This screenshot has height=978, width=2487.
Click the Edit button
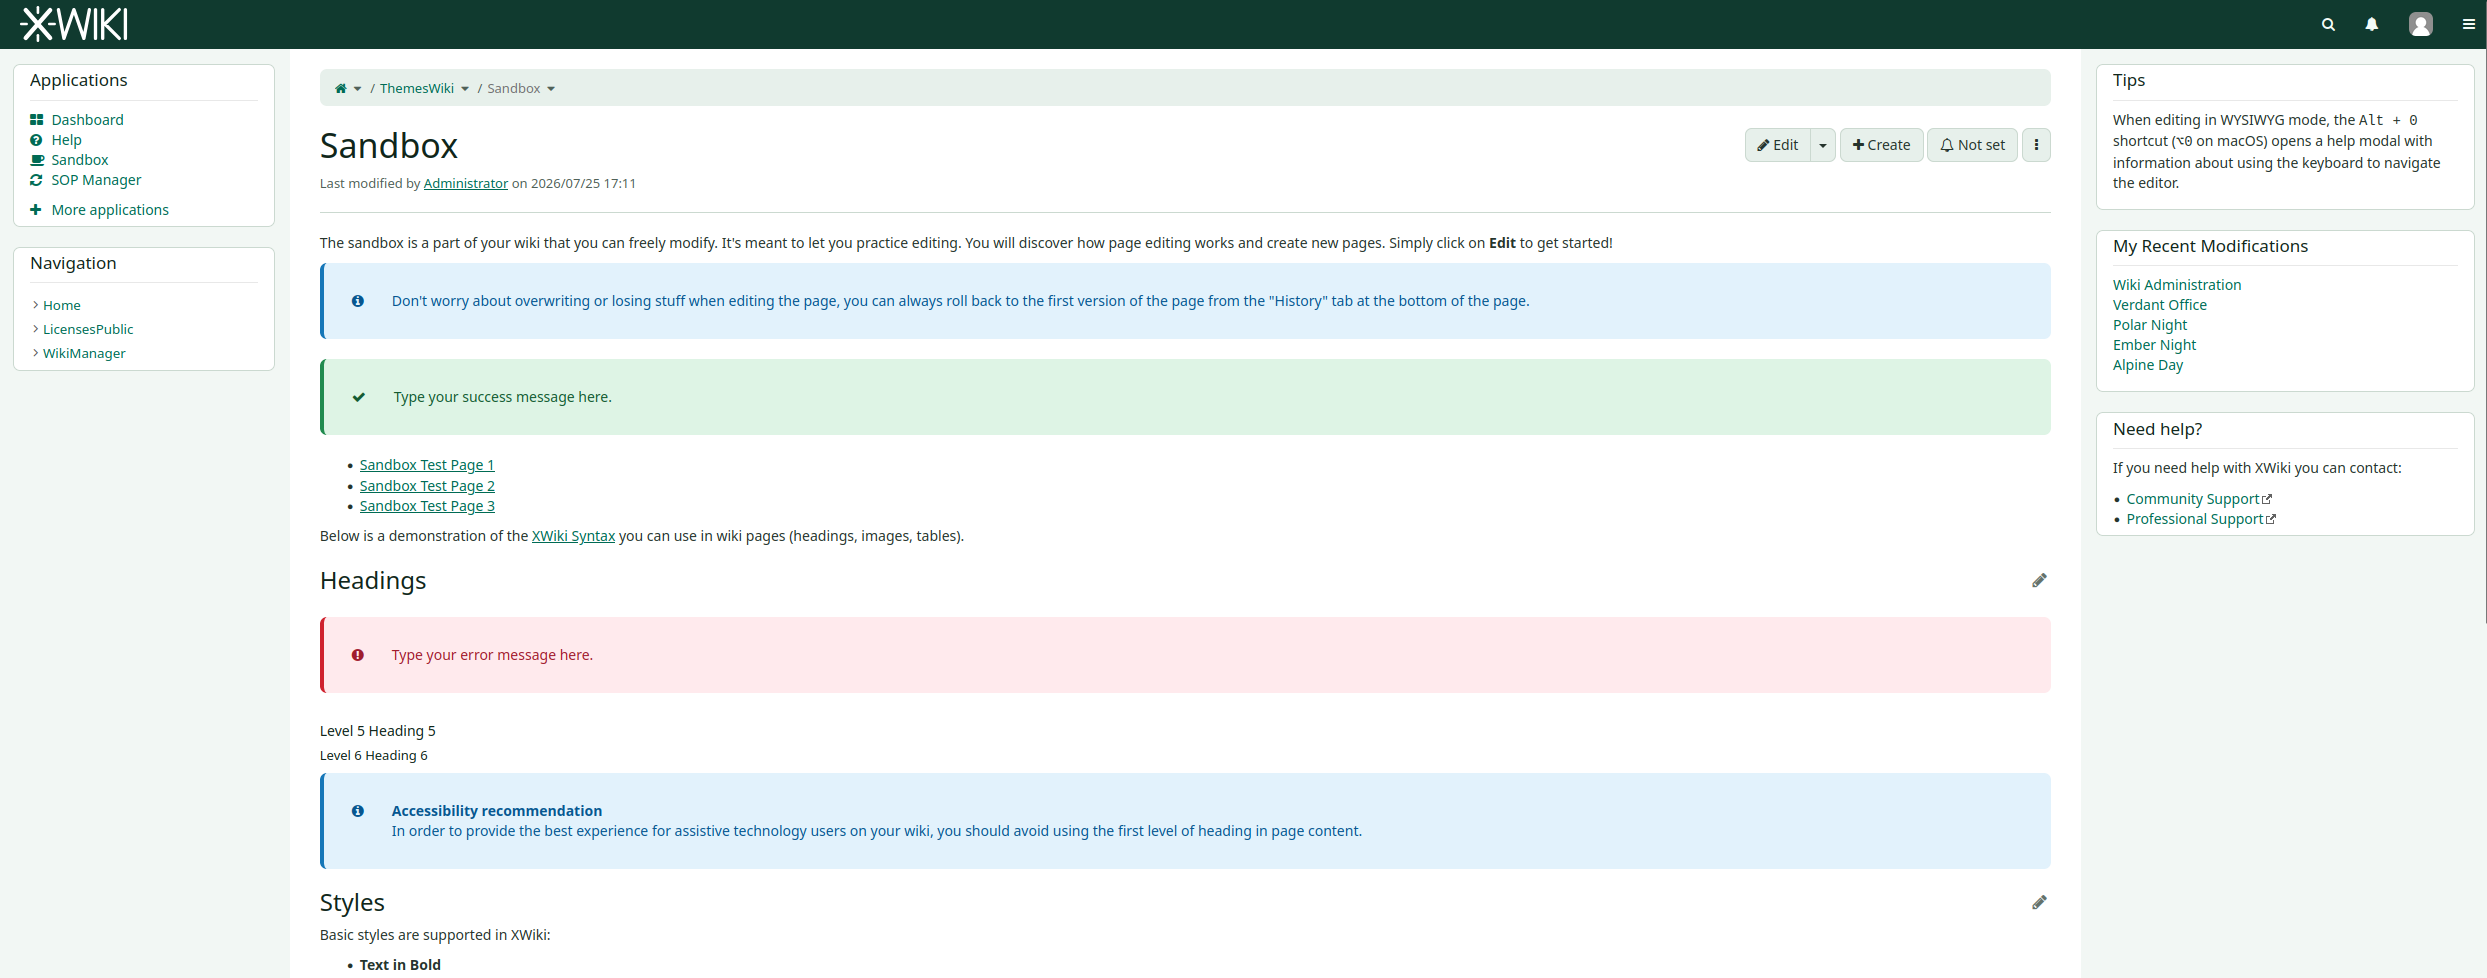(x=1778, y=145)
